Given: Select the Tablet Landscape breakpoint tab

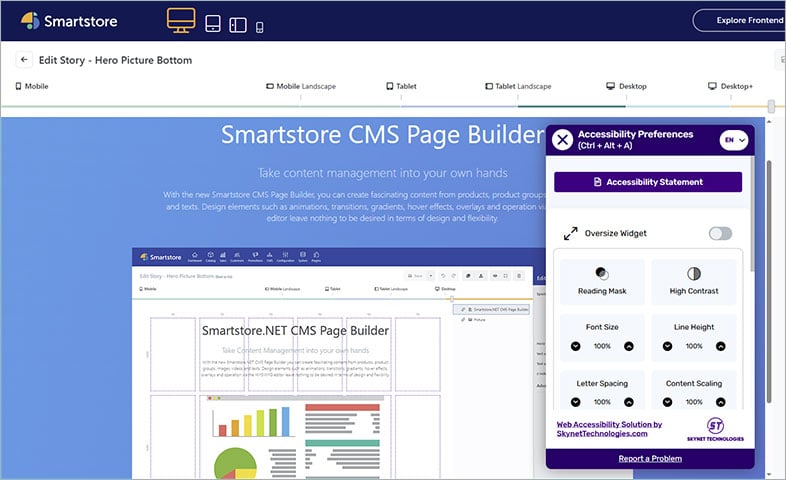Looking at the screenshot, I should tap(518, 87).
